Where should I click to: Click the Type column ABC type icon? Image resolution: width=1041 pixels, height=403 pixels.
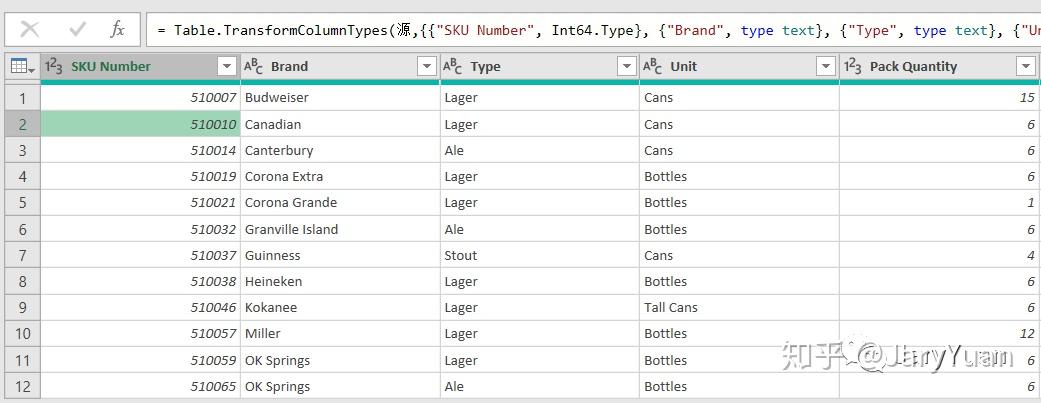pyautogui.click(x=453, y=67)
